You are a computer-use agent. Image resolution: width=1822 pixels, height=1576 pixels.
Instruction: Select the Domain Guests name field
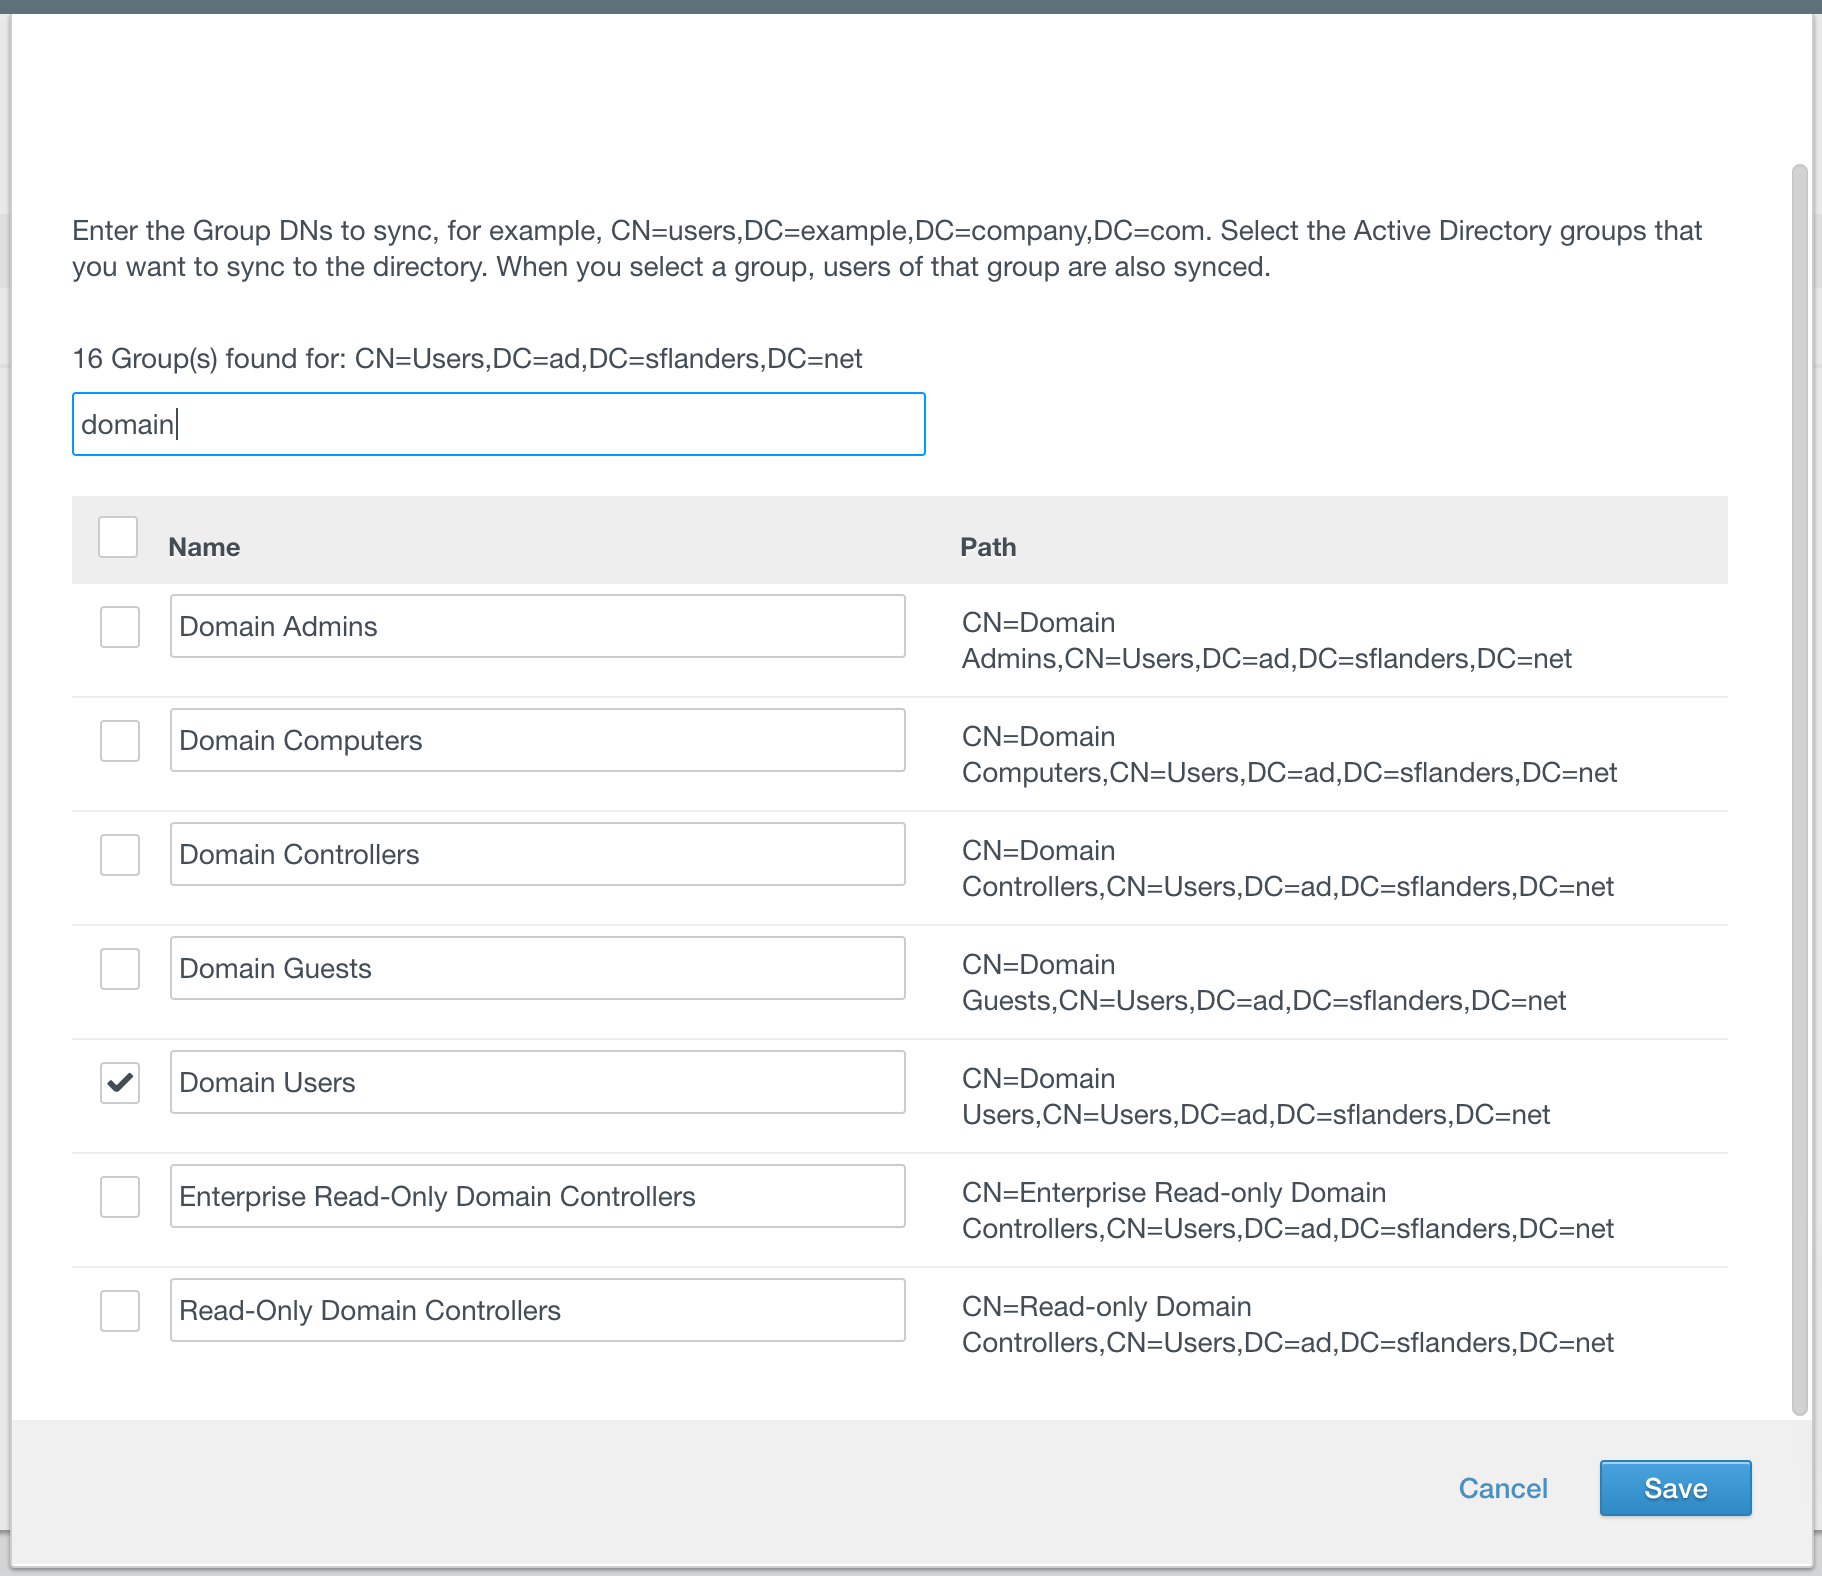point(537,969)
